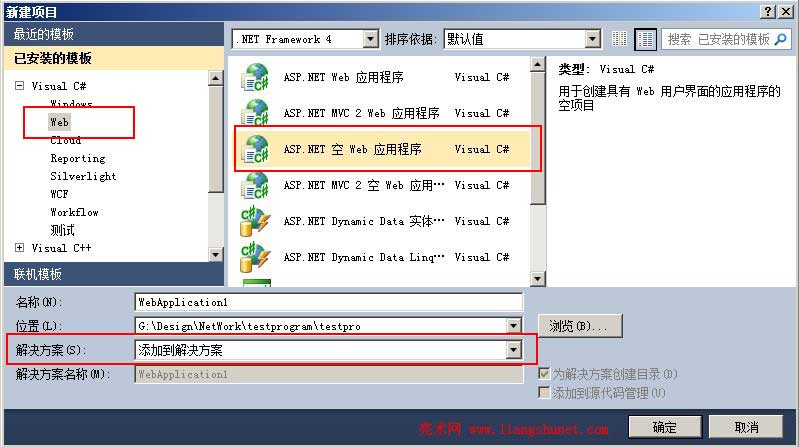Click the ASP.NET 空 Web 应用程序 icon
Image resolution: width=799 pixels, height=447 pixels.
tap(255, 149)
